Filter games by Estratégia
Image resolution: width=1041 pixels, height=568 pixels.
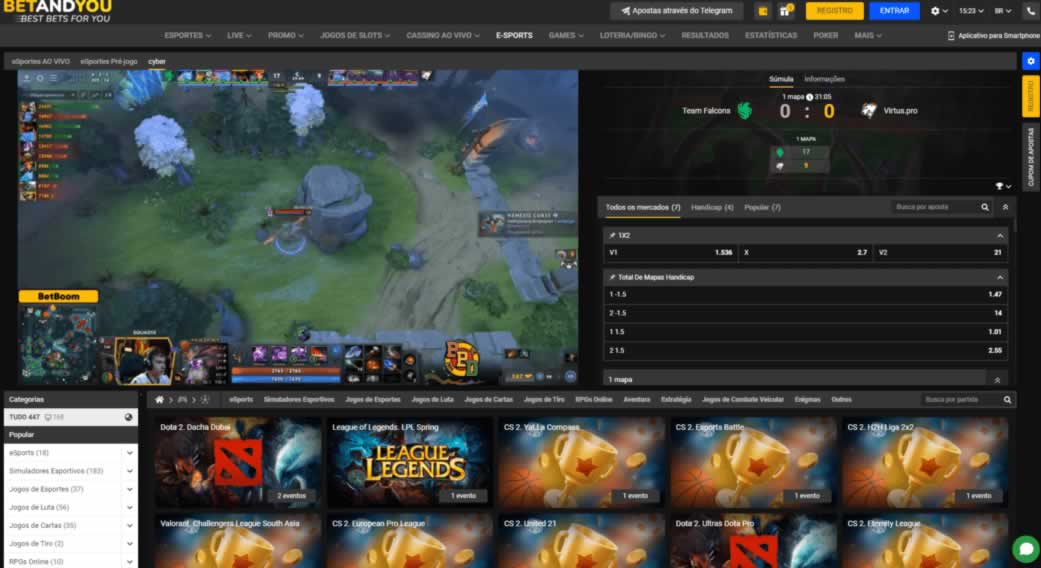pyautogui.click(x=676, y=399)
